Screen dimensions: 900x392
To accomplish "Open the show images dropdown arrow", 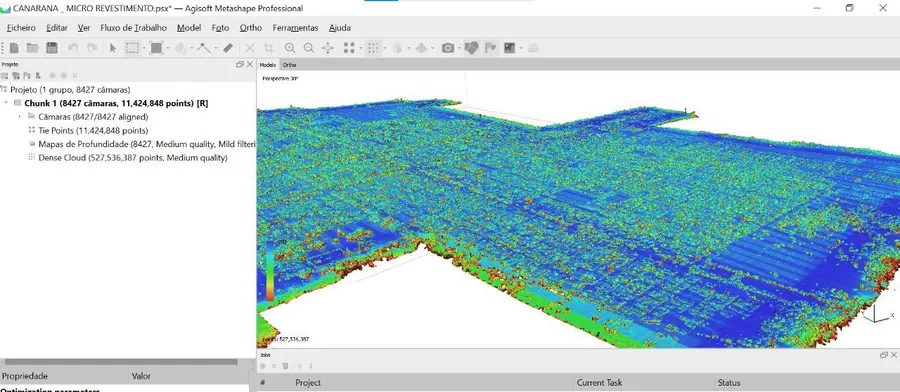I will pos(521,48).
